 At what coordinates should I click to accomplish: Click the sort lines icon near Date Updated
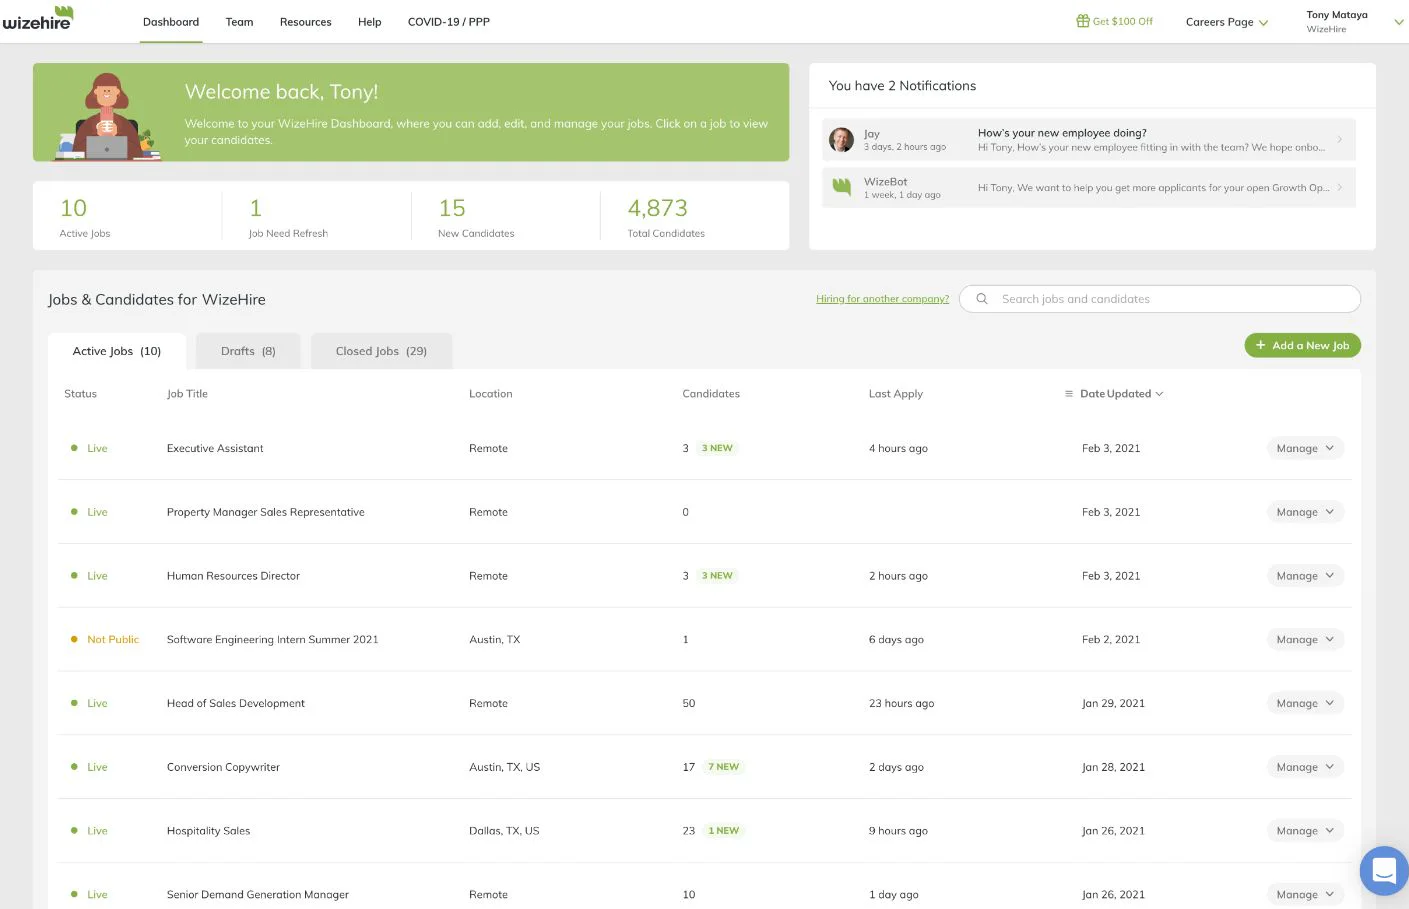click(1069, 394)
